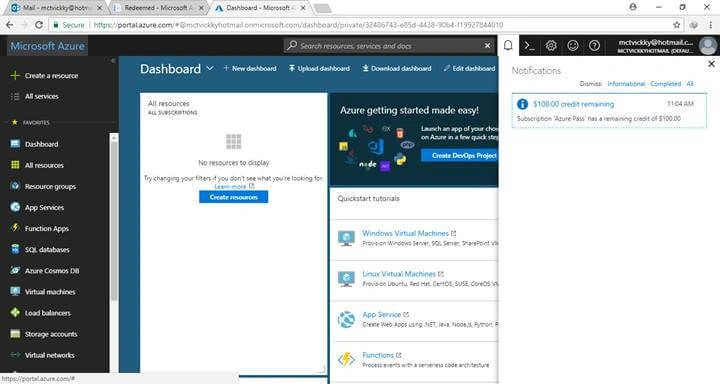Click Download dashboard

pyautogui.click(x=397, y=68)
